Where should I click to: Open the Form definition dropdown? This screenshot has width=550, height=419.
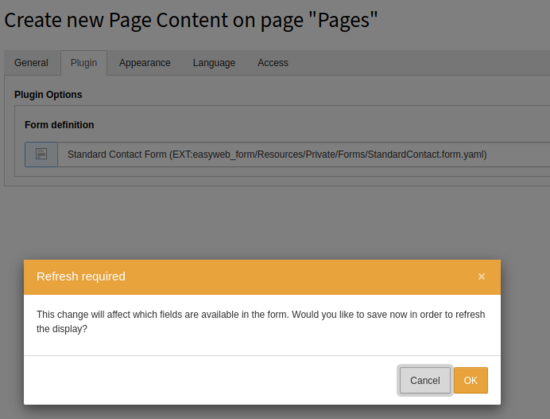(x=304, y=154)
